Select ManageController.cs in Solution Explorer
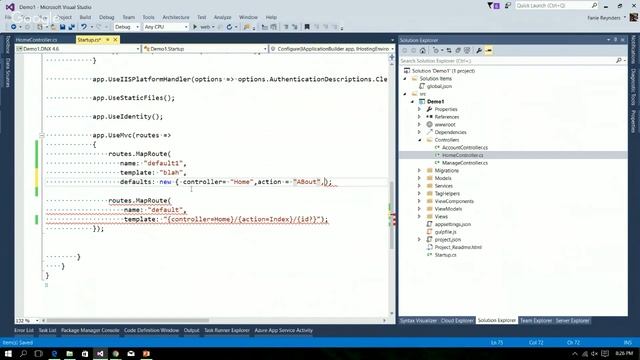Image resolution: width=640 pixels, height=360 pixels. pos(465,163)
